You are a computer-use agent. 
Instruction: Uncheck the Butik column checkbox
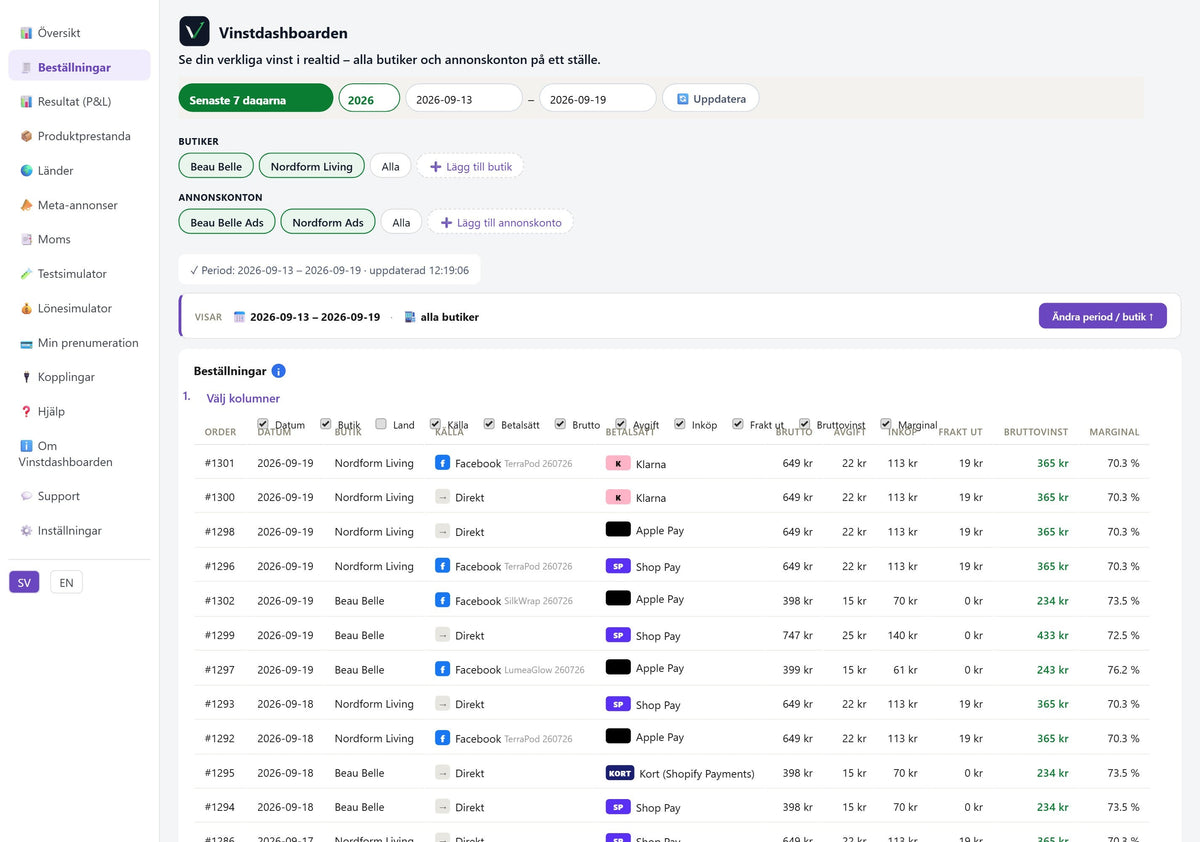pyautogui.click(x=326, y=424)
